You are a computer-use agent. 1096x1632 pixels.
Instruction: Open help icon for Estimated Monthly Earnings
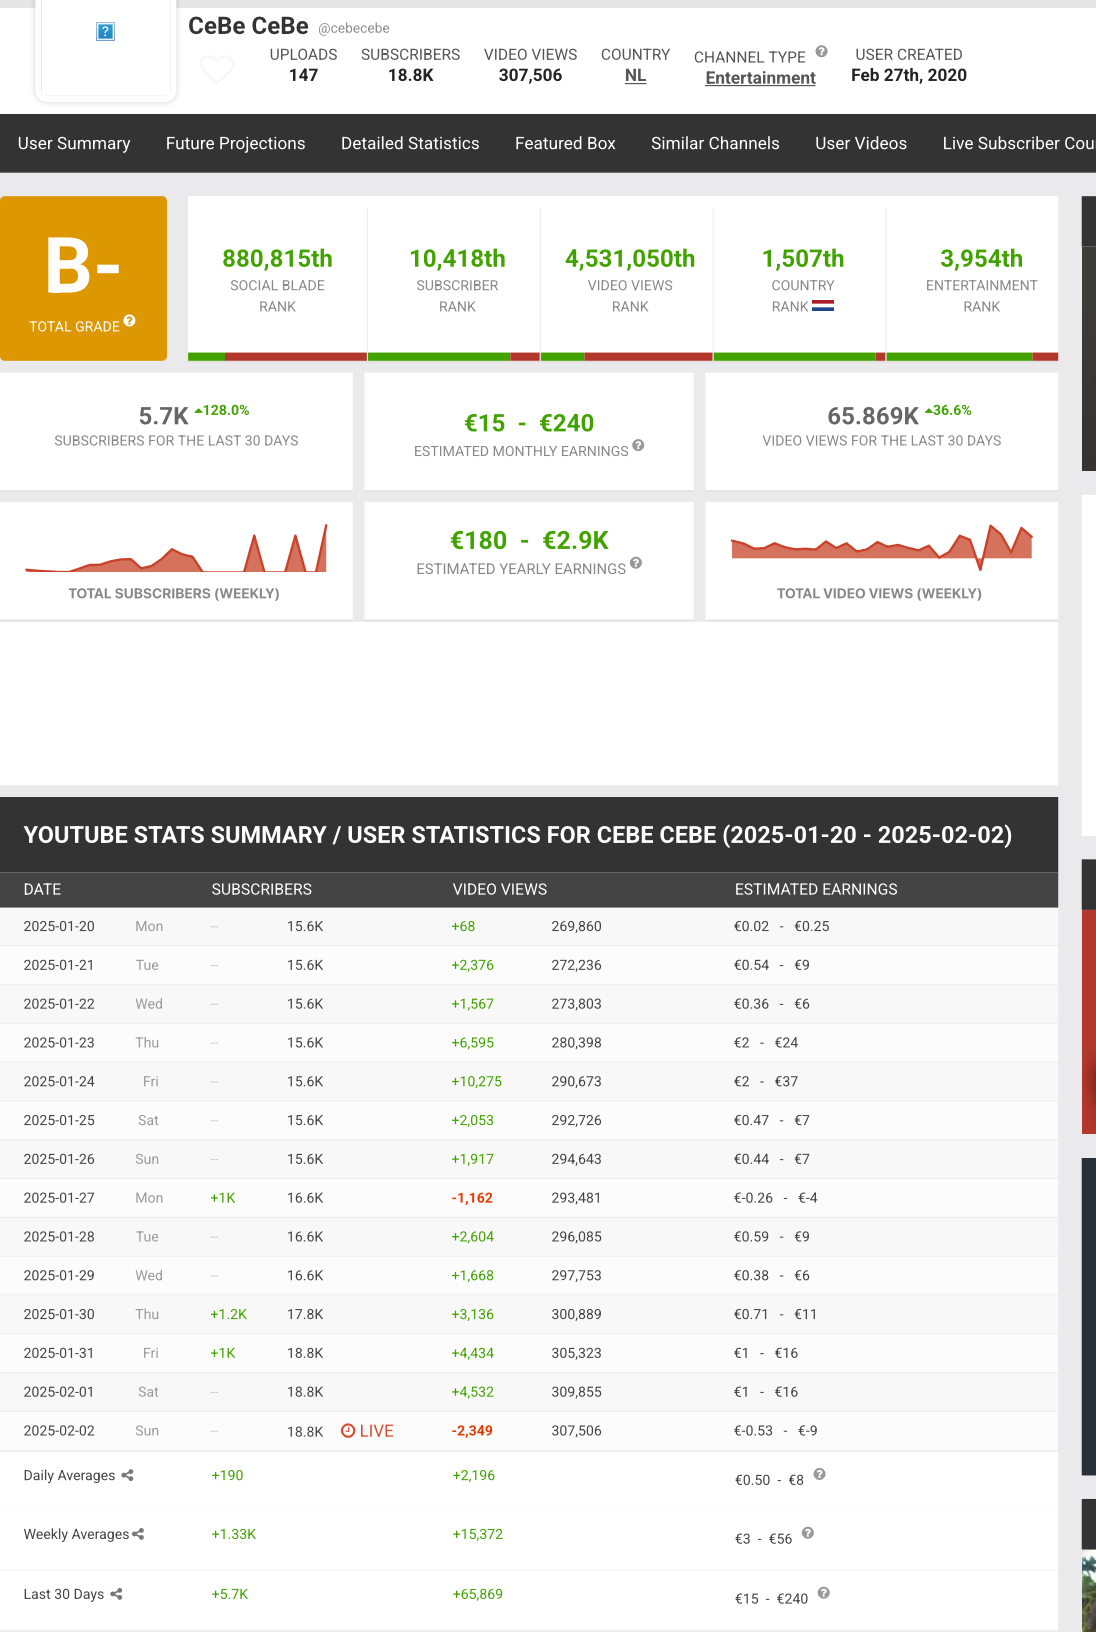638,446
